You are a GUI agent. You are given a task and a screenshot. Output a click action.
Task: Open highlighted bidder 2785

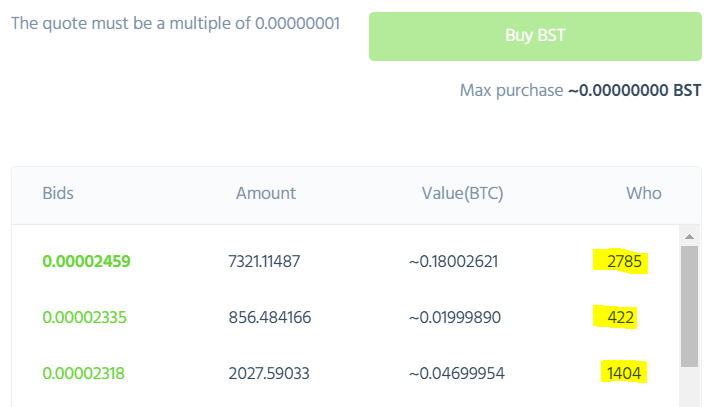tap(624, 262)
